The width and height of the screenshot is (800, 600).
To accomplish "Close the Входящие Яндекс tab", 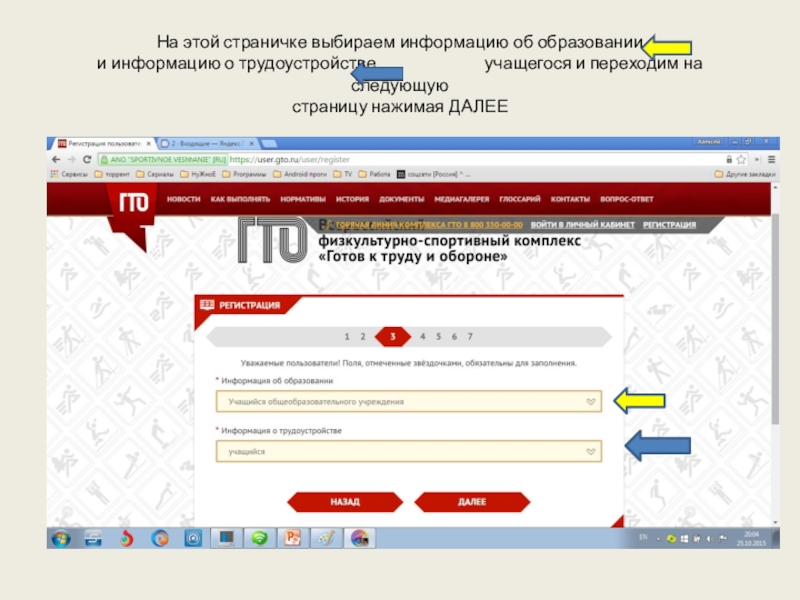I will click(252, 144).
